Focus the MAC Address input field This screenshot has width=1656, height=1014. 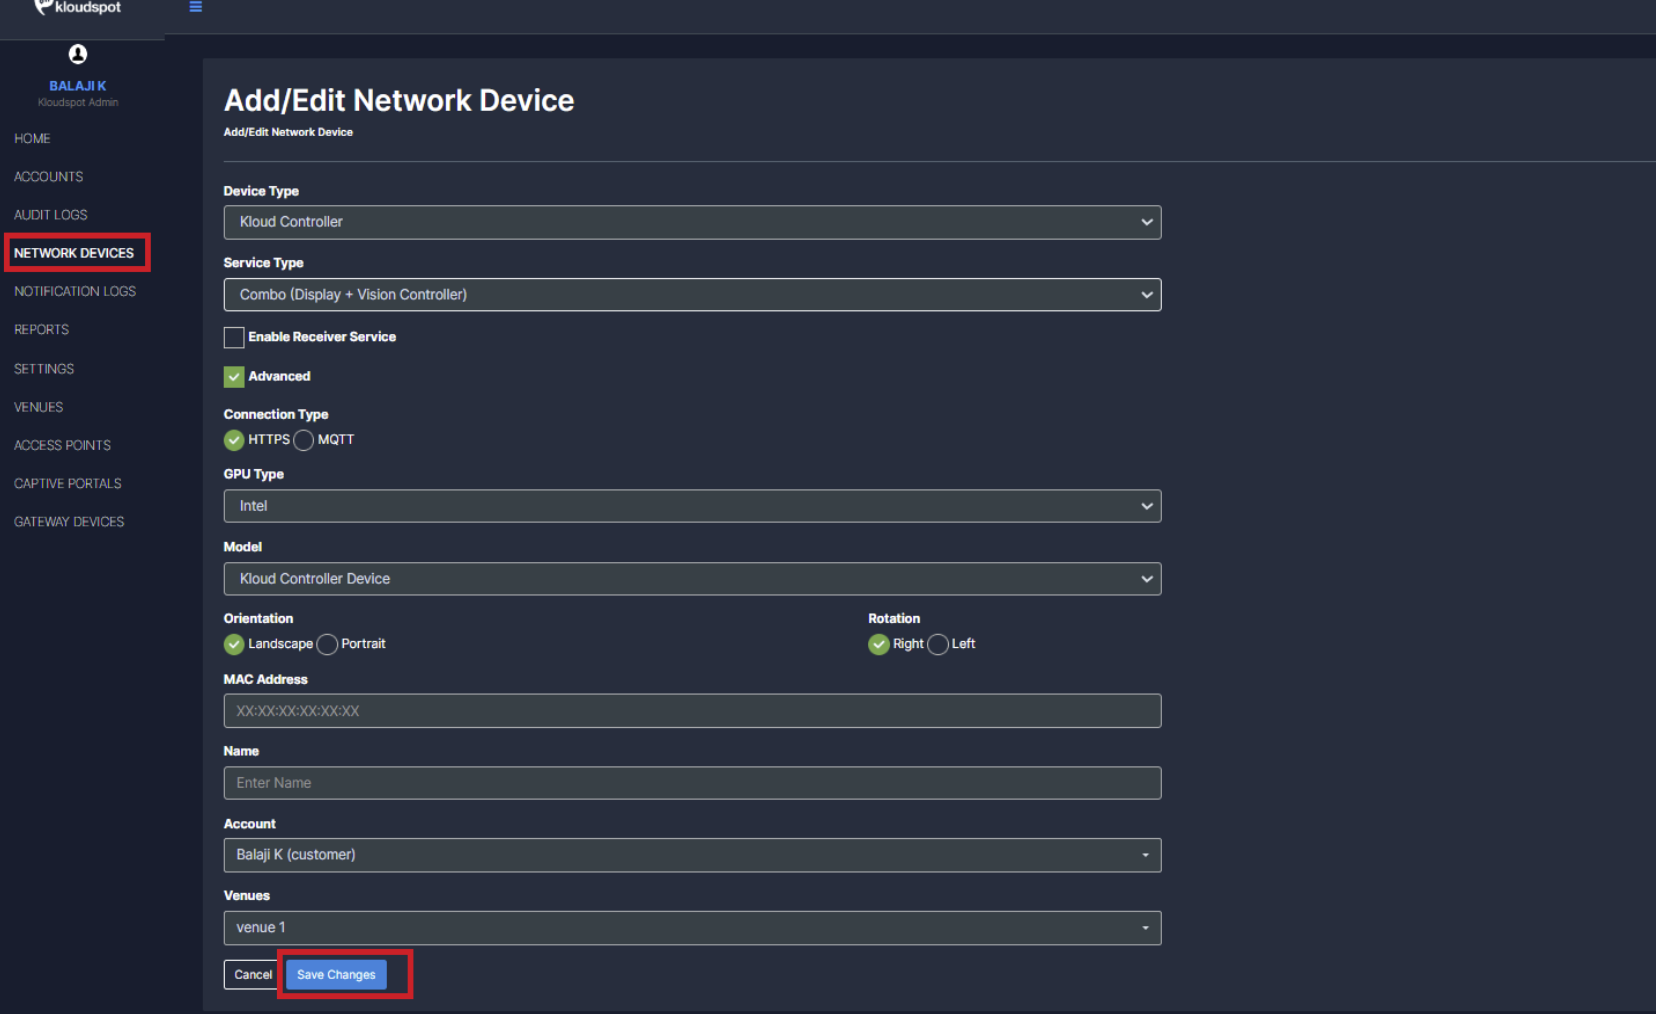point(692,711)
